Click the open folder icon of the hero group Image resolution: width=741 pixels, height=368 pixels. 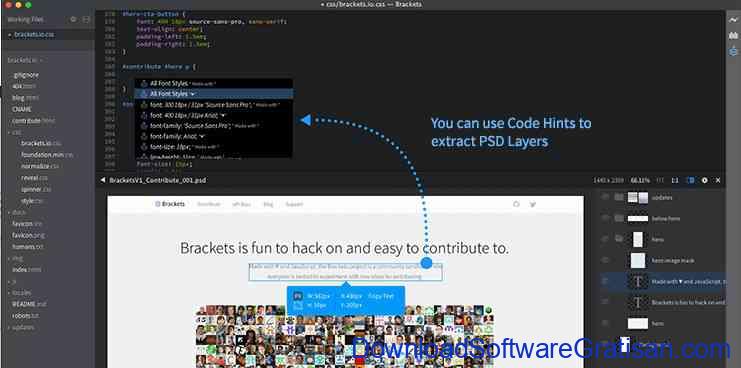pos(619,239)
